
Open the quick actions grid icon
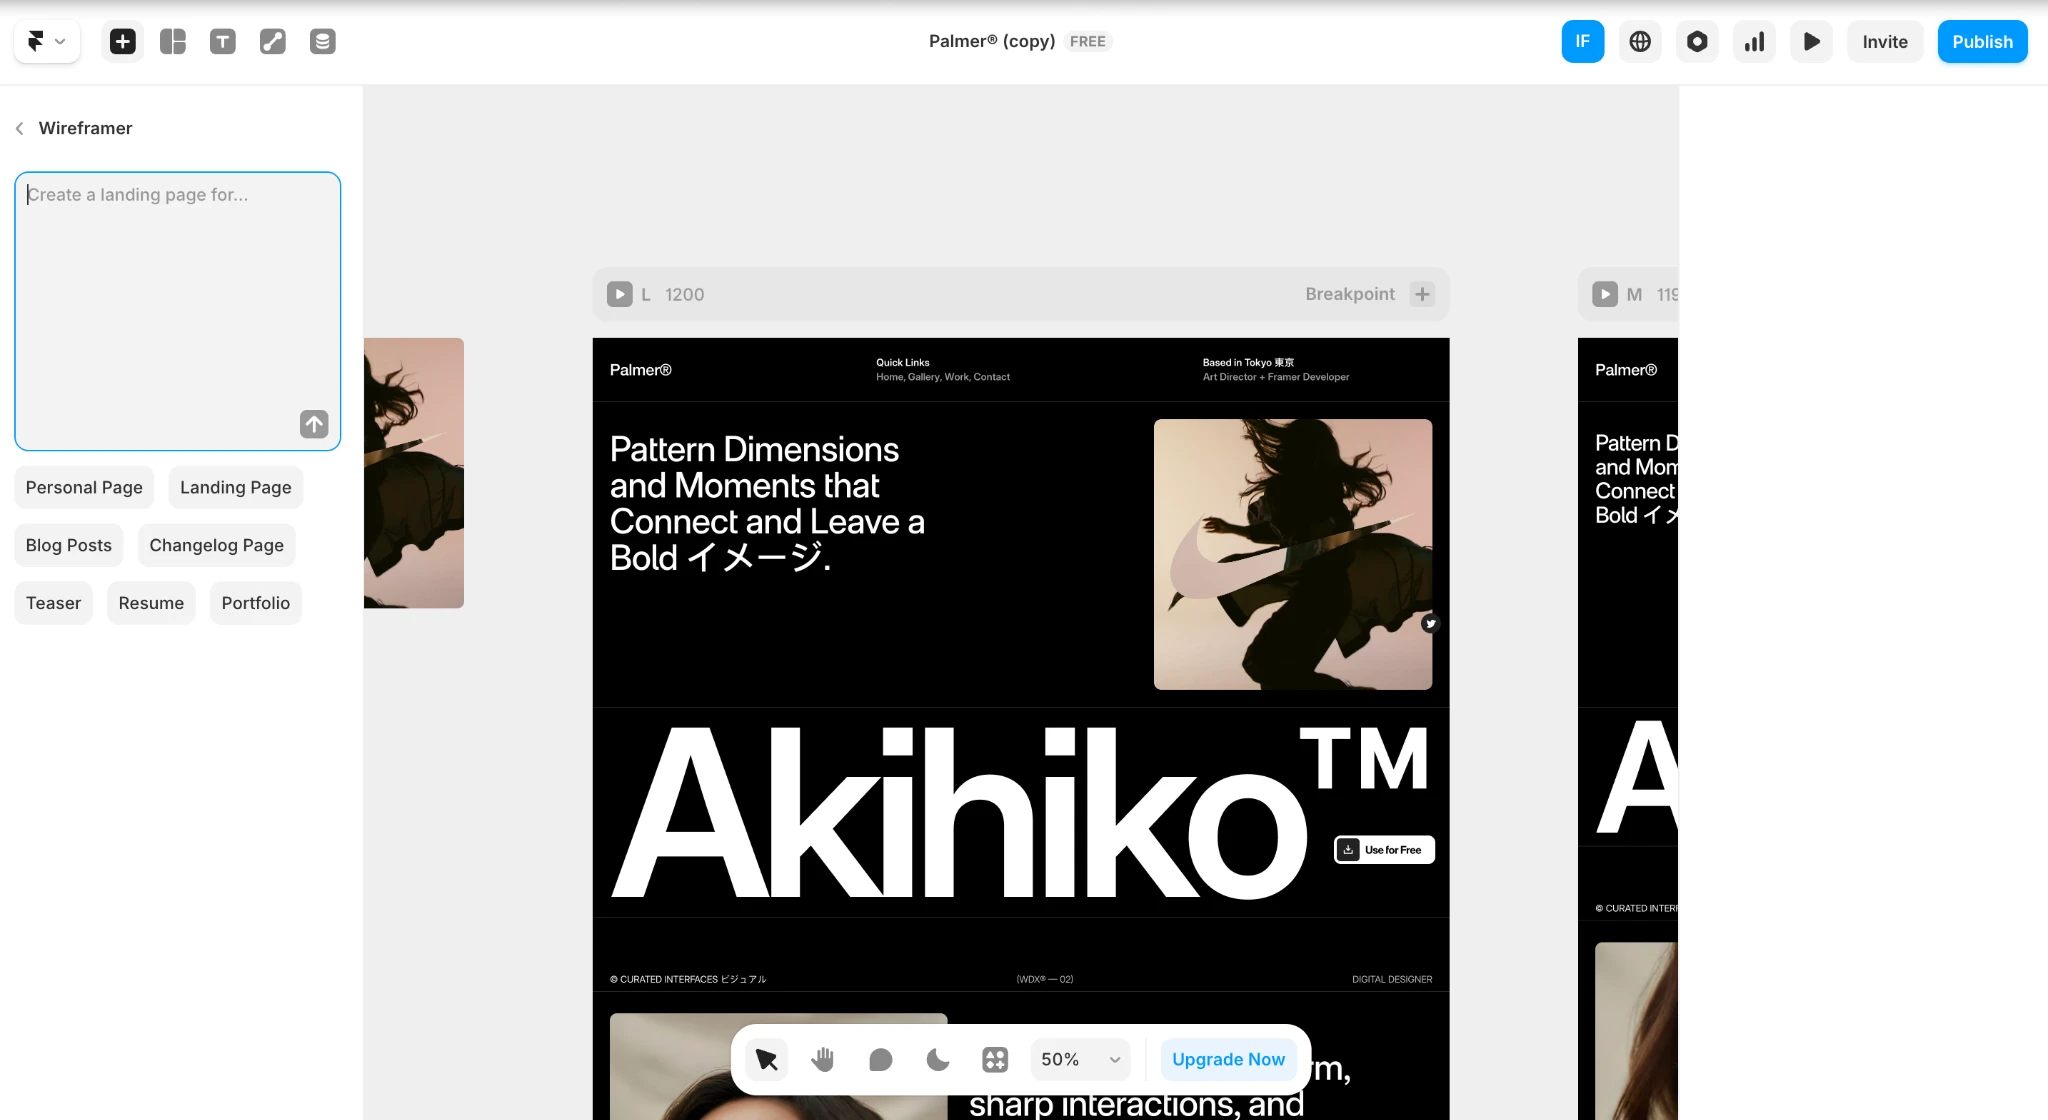coord(995,1059)
